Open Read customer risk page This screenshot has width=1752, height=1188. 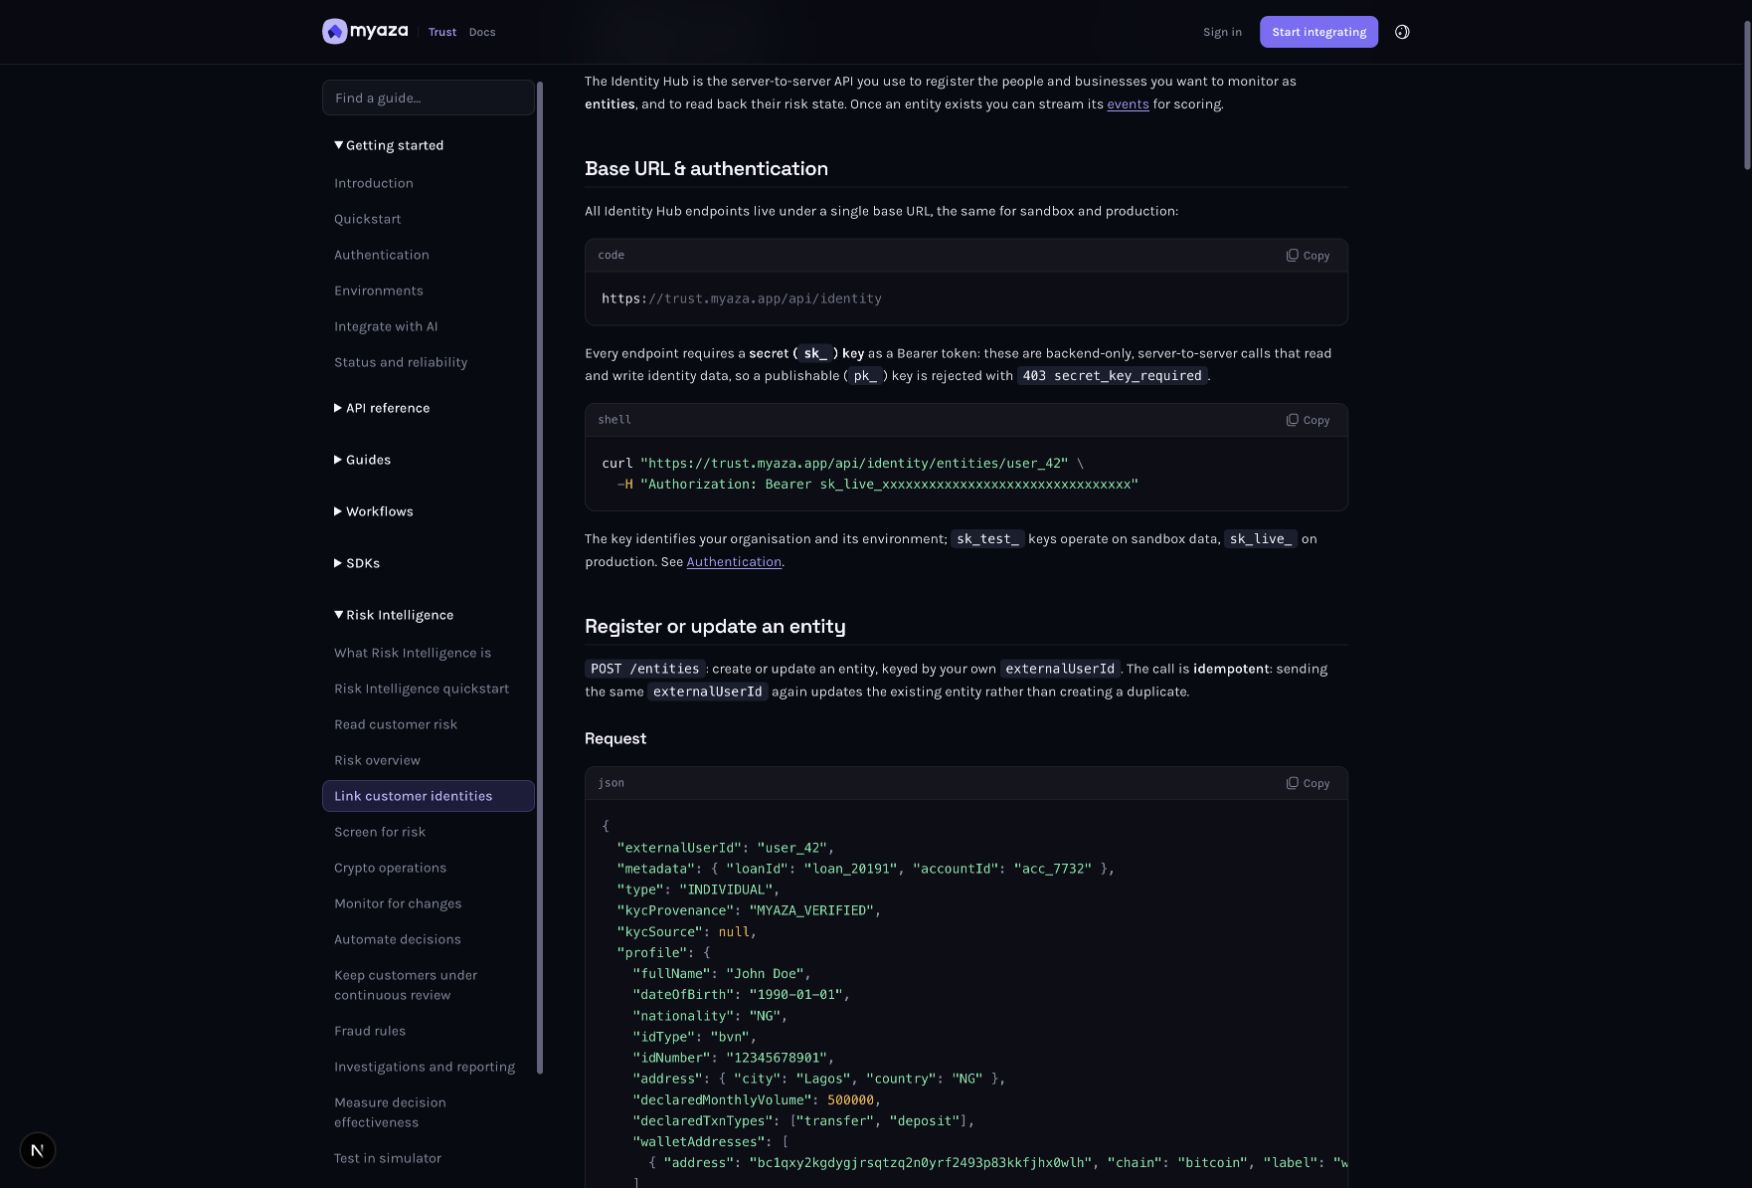point(395,725)
